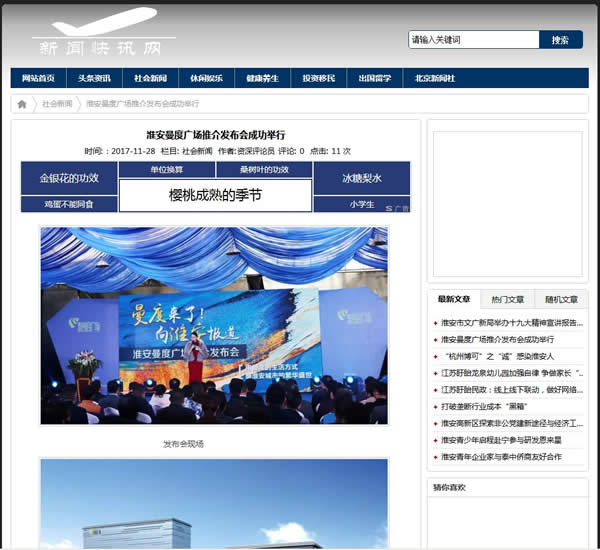
Task: Open 头条资讯 navigation item
Action: (x=94, y=78)
